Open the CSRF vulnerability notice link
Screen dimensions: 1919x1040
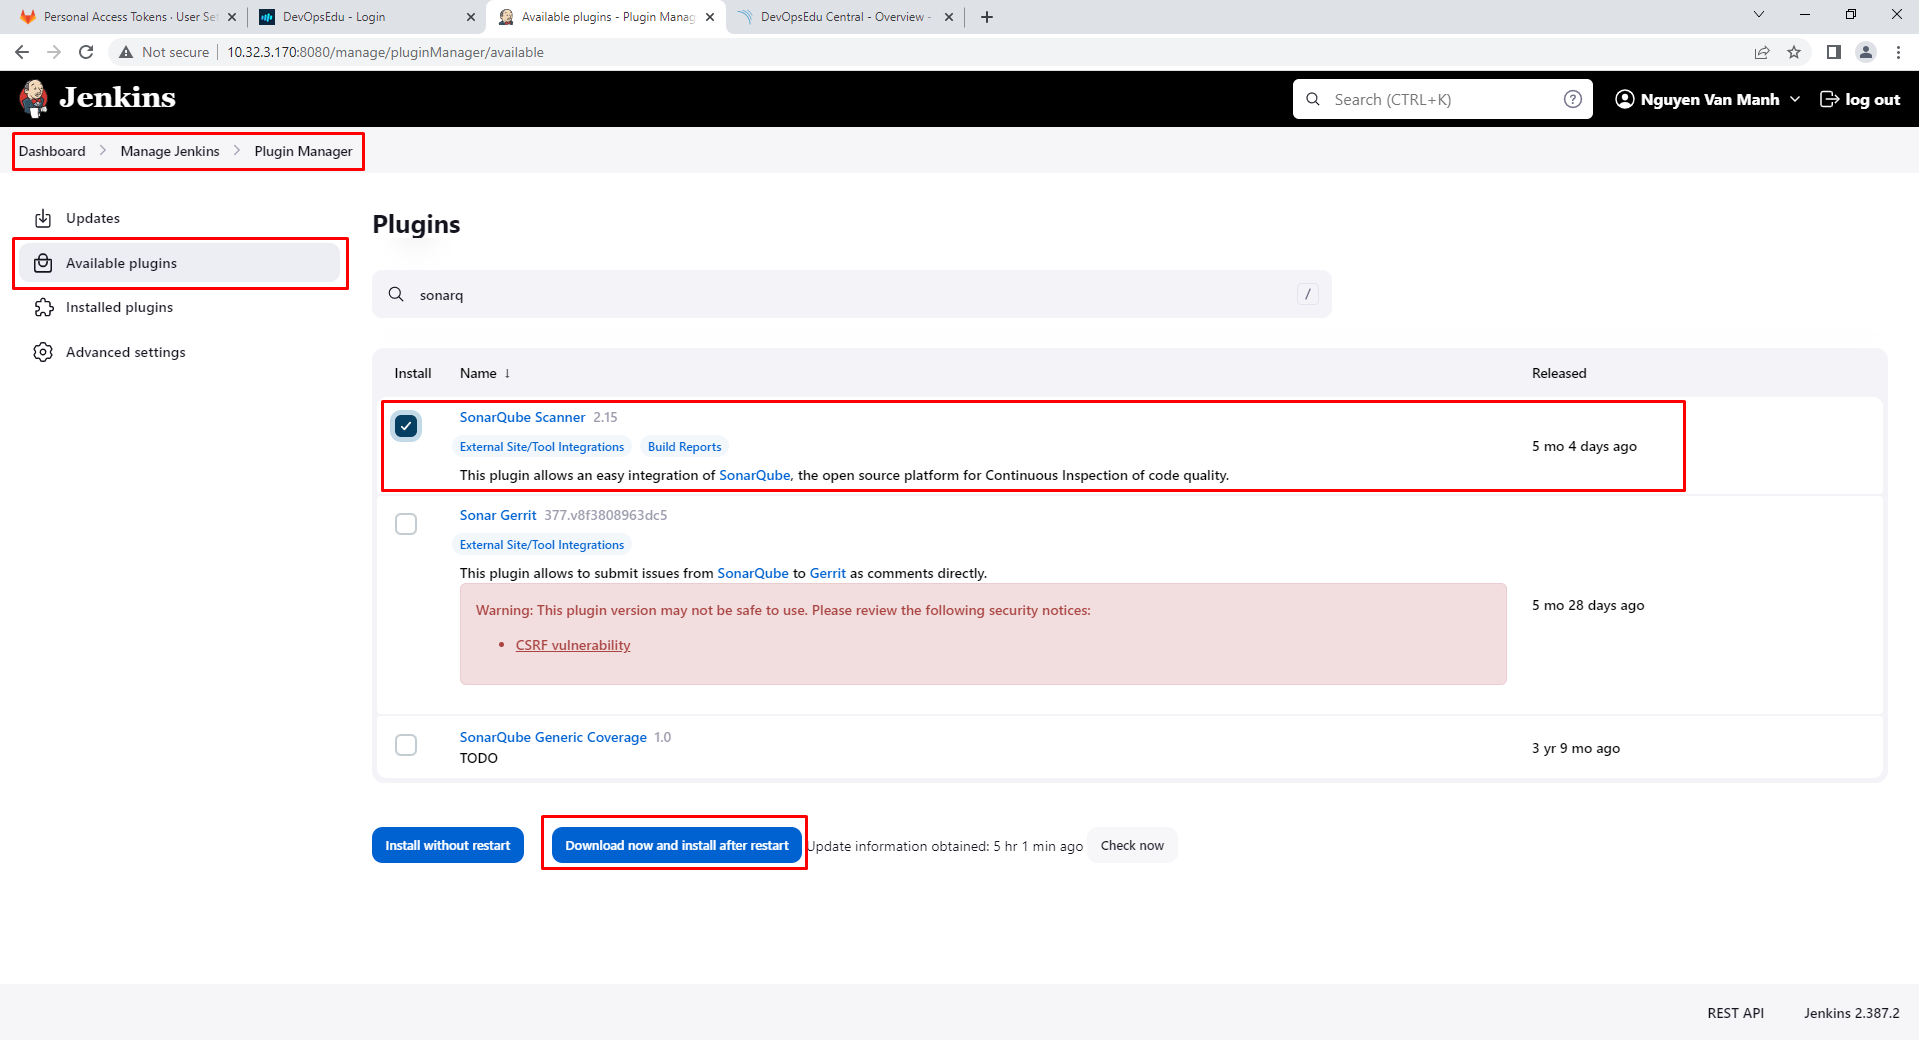pos(573,645)
